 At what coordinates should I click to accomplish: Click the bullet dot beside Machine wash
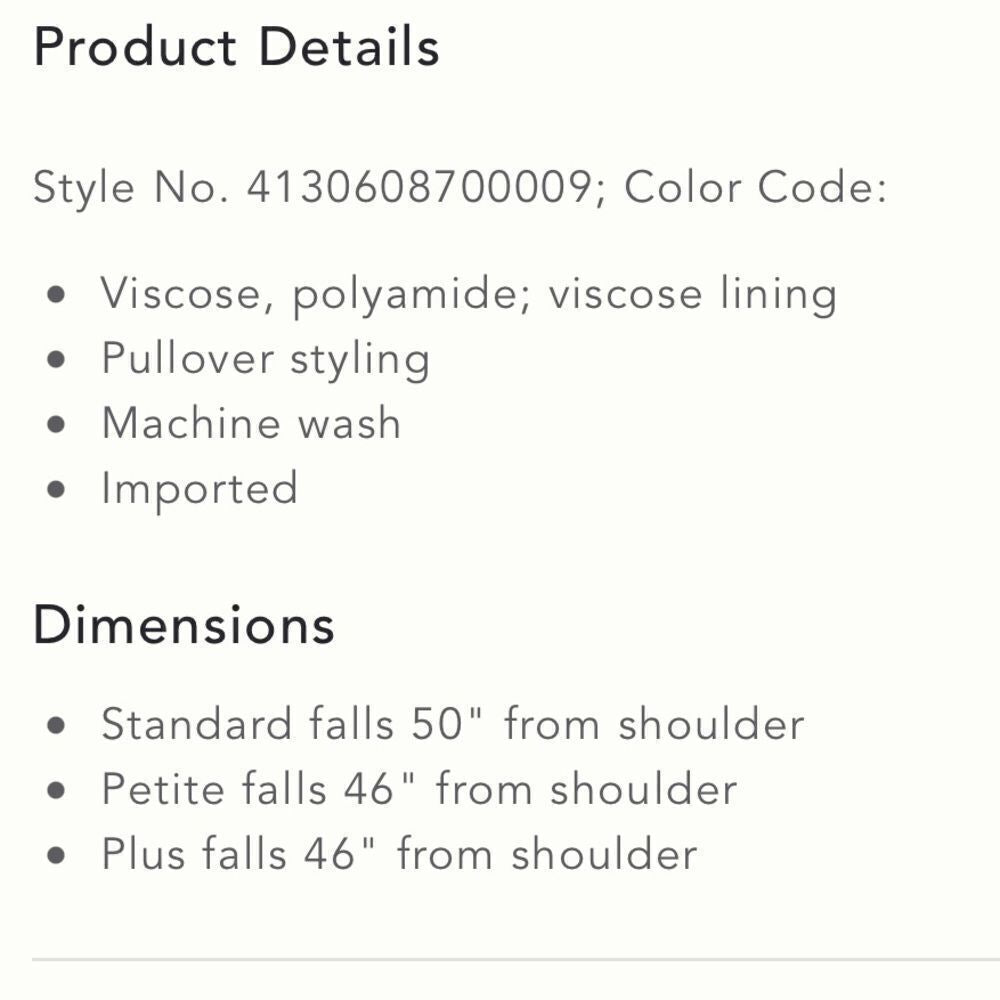56,424
